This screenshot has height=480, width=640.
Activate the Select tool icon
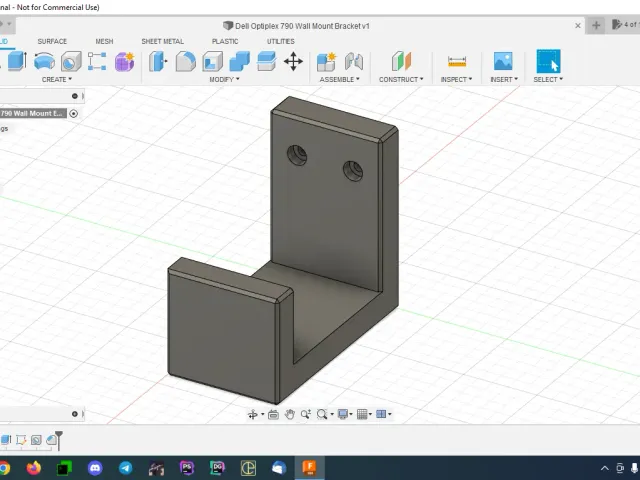point(548,62)
